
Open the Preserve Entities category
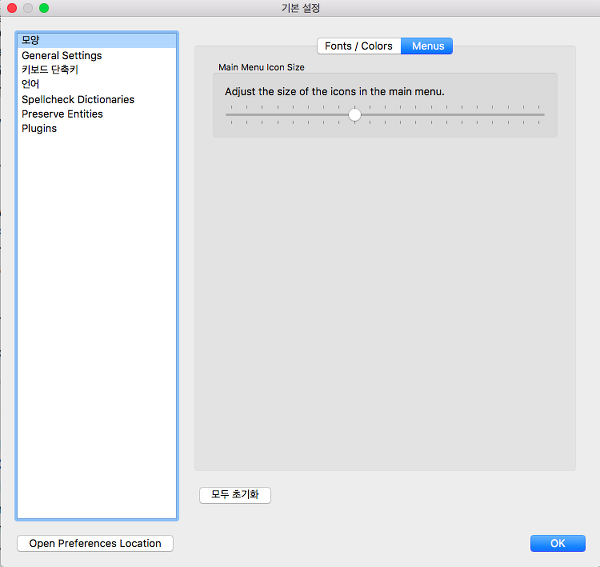click(x=97, y=114)
